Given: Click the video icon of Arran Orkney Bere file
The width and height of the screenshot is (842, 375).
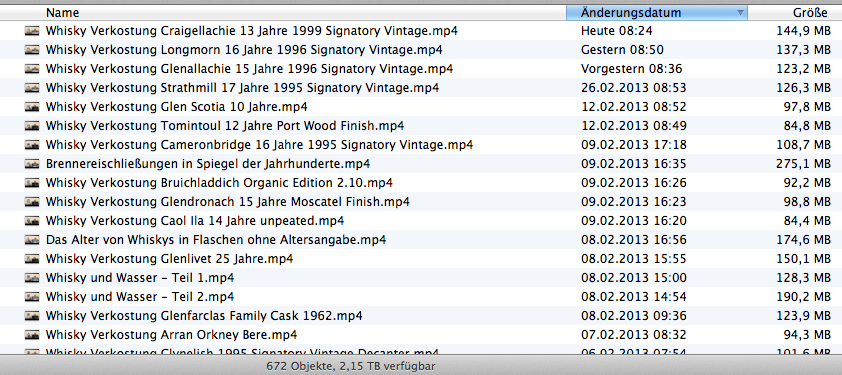Looking at the screenshot, I should click(32, 335).
